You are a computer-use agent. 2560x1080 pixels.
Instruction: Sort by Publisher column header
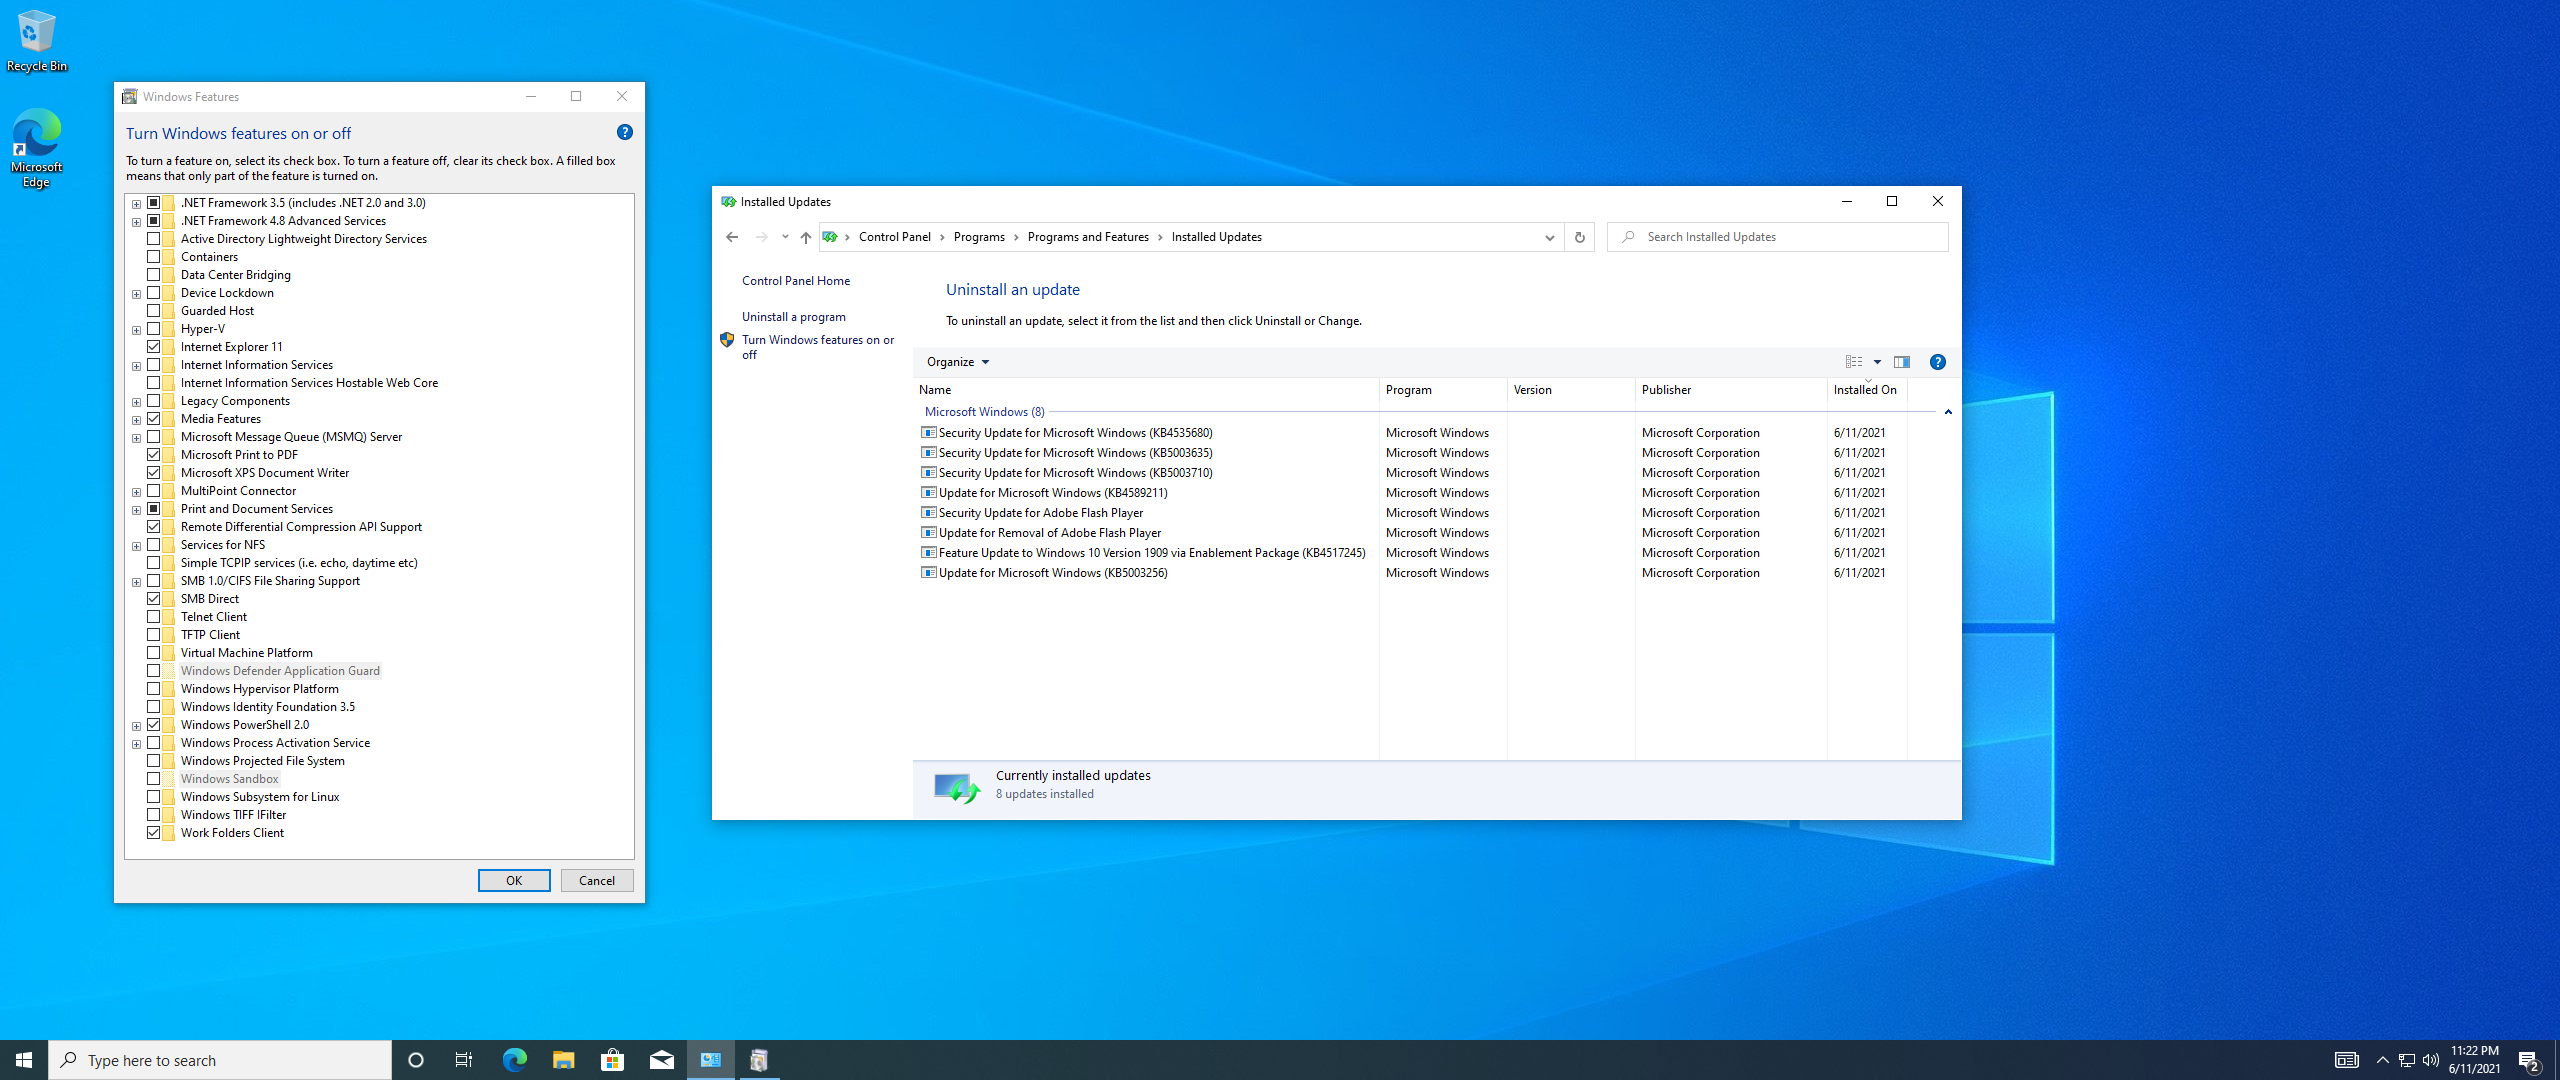pyautogui.click(x=1731, y=390)
